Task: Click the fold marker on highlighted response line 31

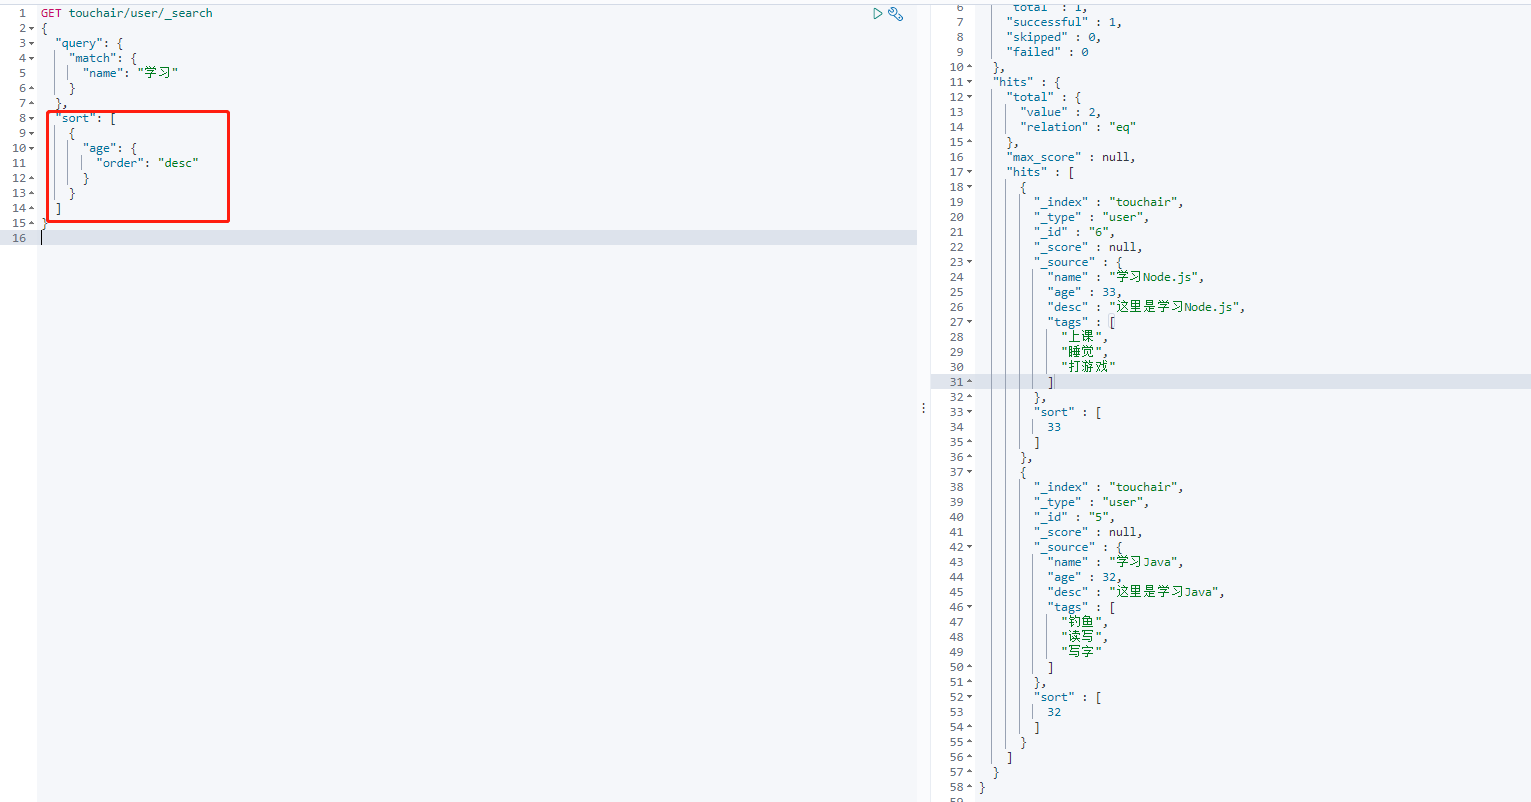Action: 969,382
